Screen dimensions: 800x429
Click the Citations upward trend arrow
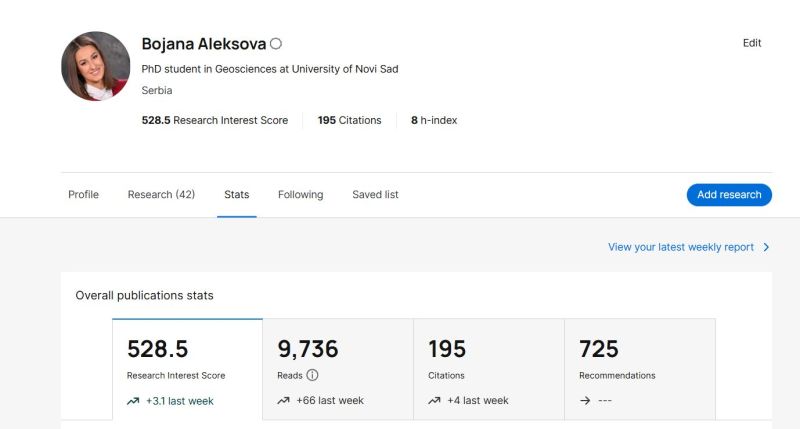(x=434, y=401)
